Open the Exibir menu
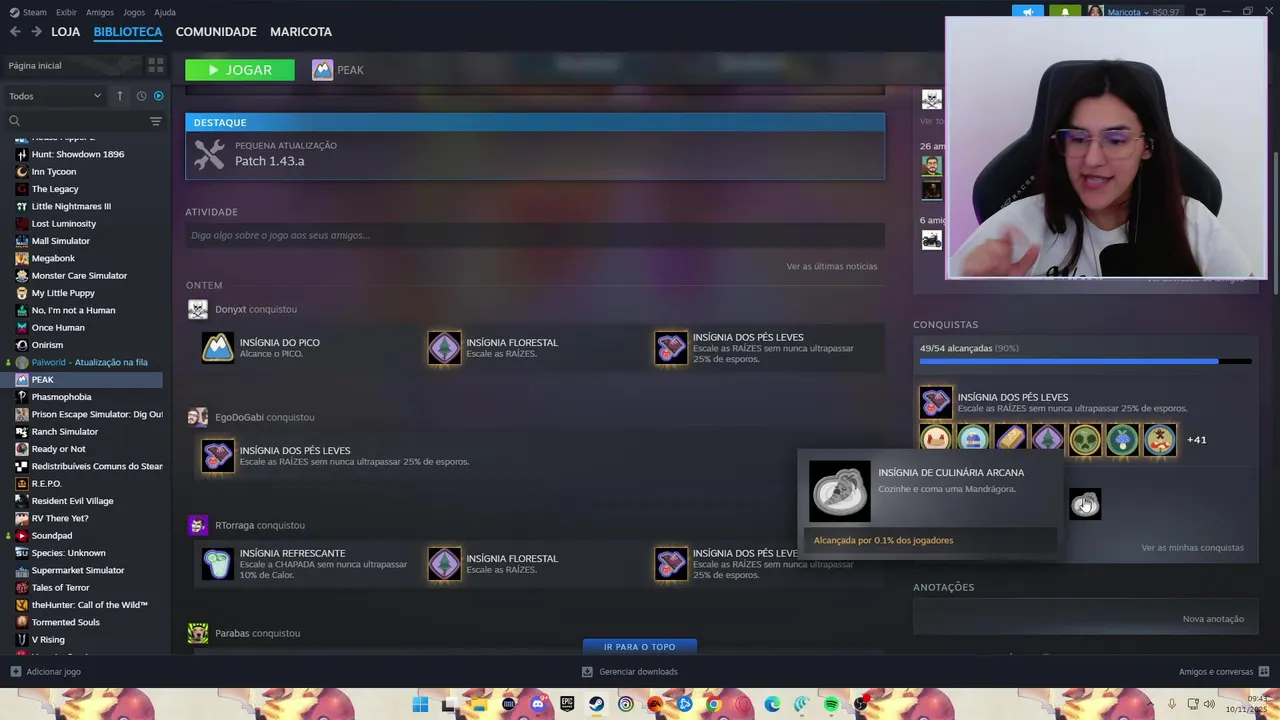Image resolution: width=1280 pixels, height=720 pixels. click(66, 12)
